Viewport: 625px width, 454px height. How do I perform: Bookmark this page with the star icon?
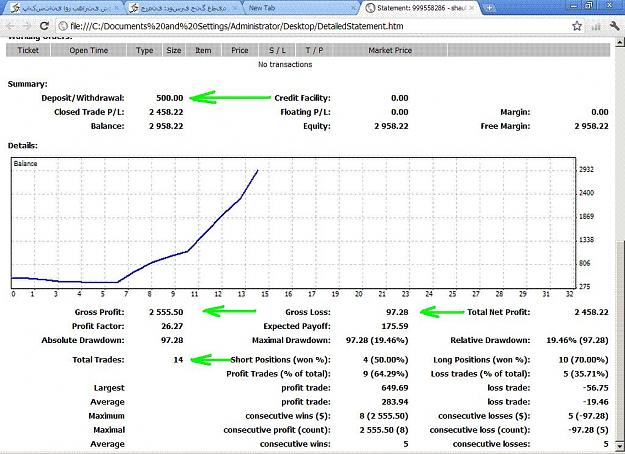coord(577,26)
